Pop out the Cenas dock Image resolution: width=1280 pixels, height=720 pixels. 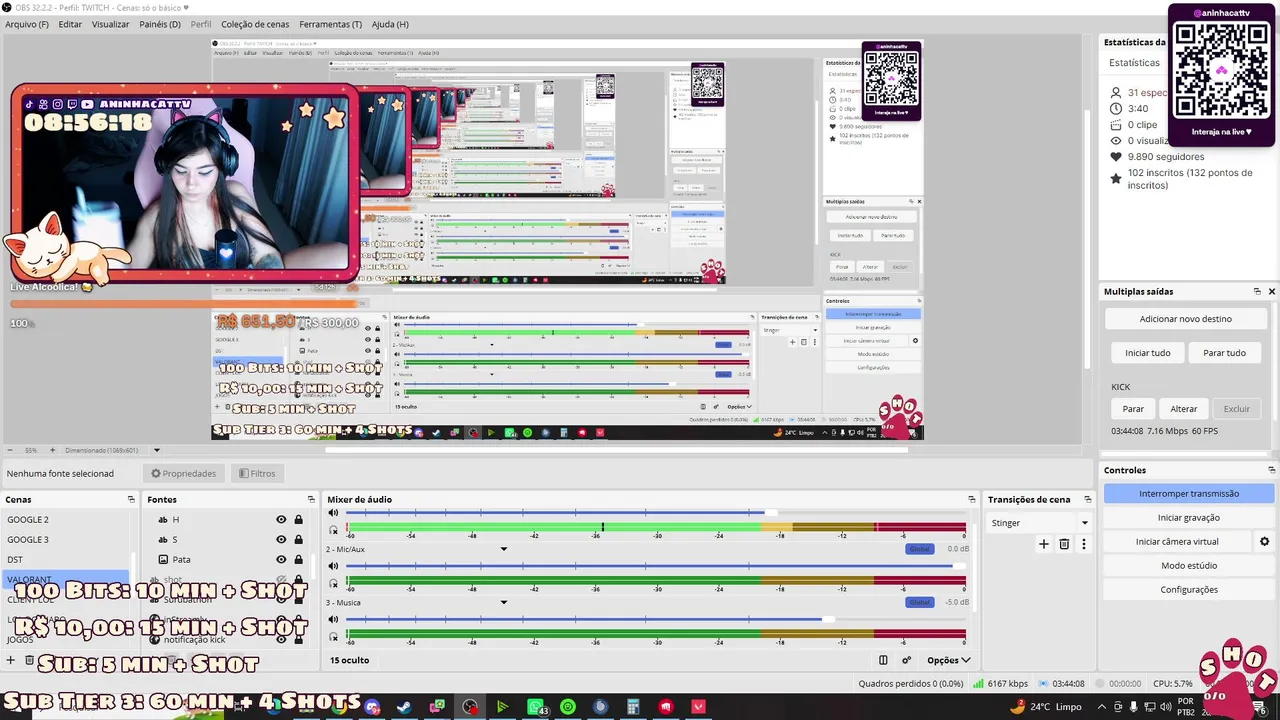point(131,499)
